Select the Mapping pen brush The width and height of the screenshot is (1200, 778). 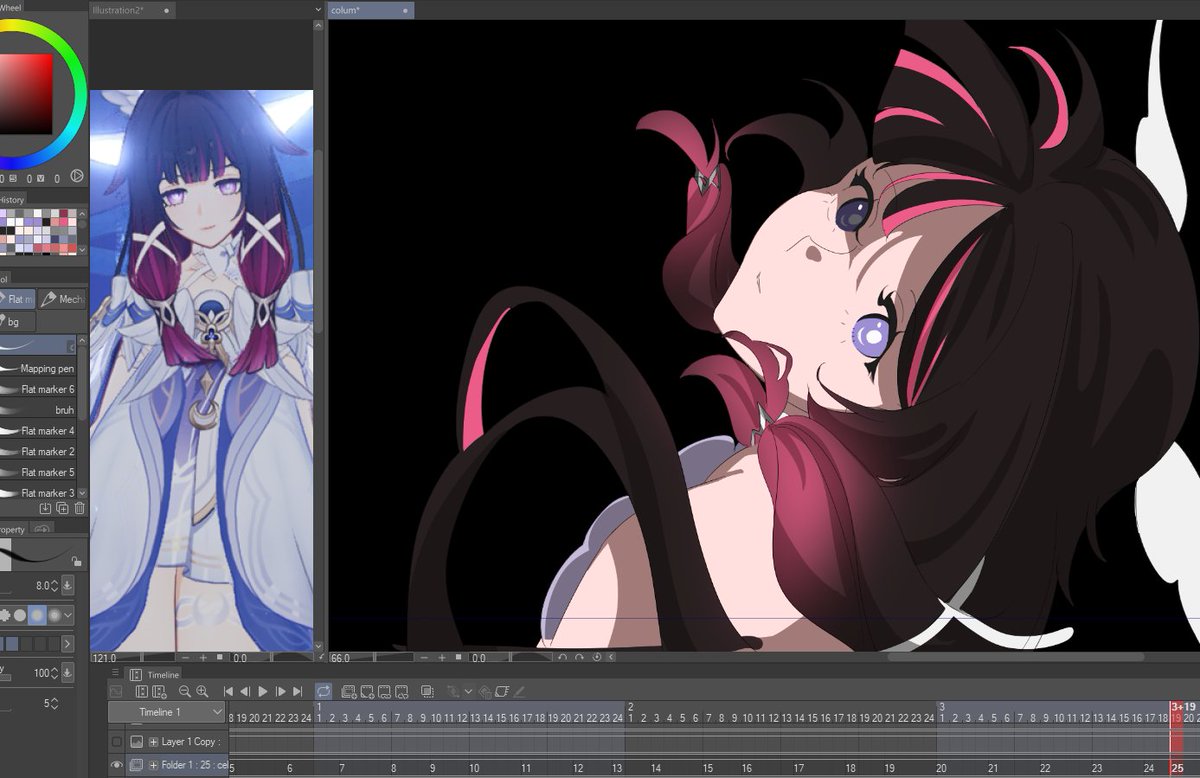tap(38, 369)
